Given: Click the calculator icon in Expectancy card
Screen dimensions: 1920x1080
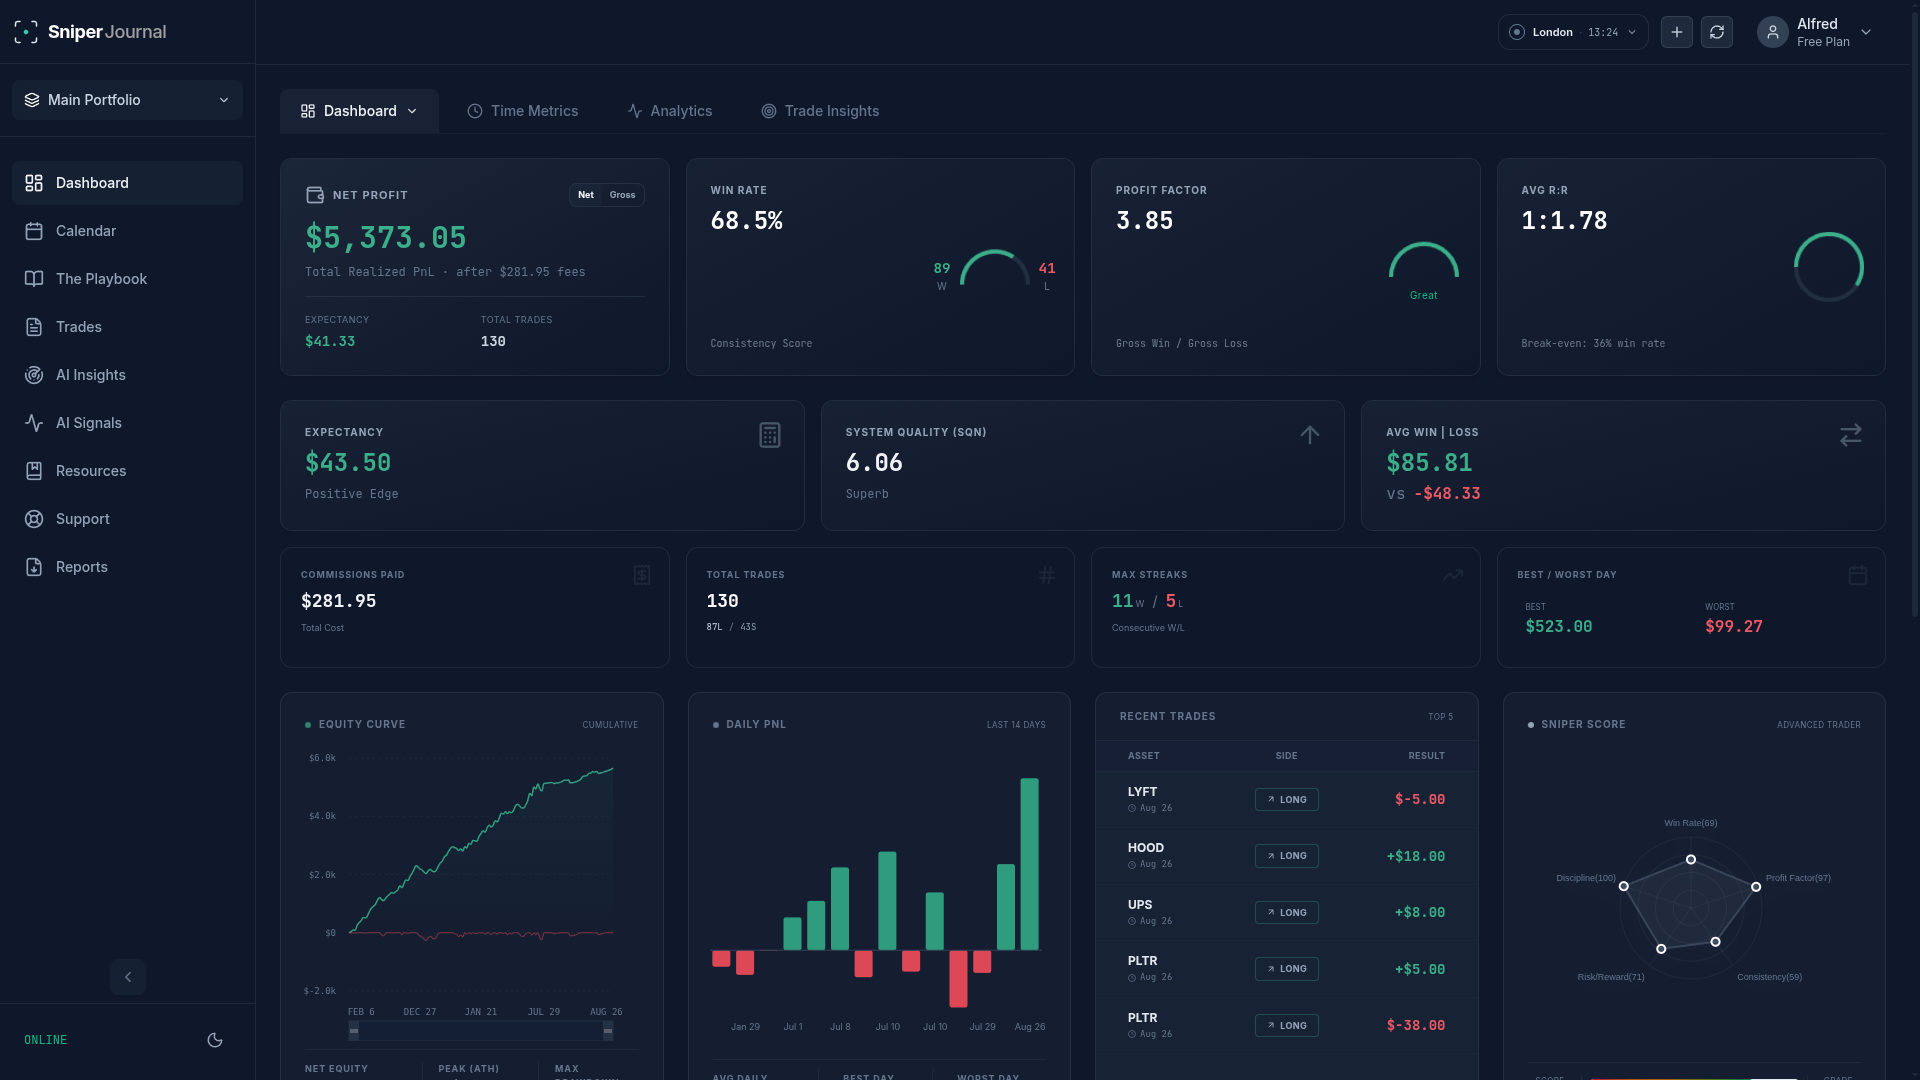Looking at the screenshot, I should [x=770, y=435].
